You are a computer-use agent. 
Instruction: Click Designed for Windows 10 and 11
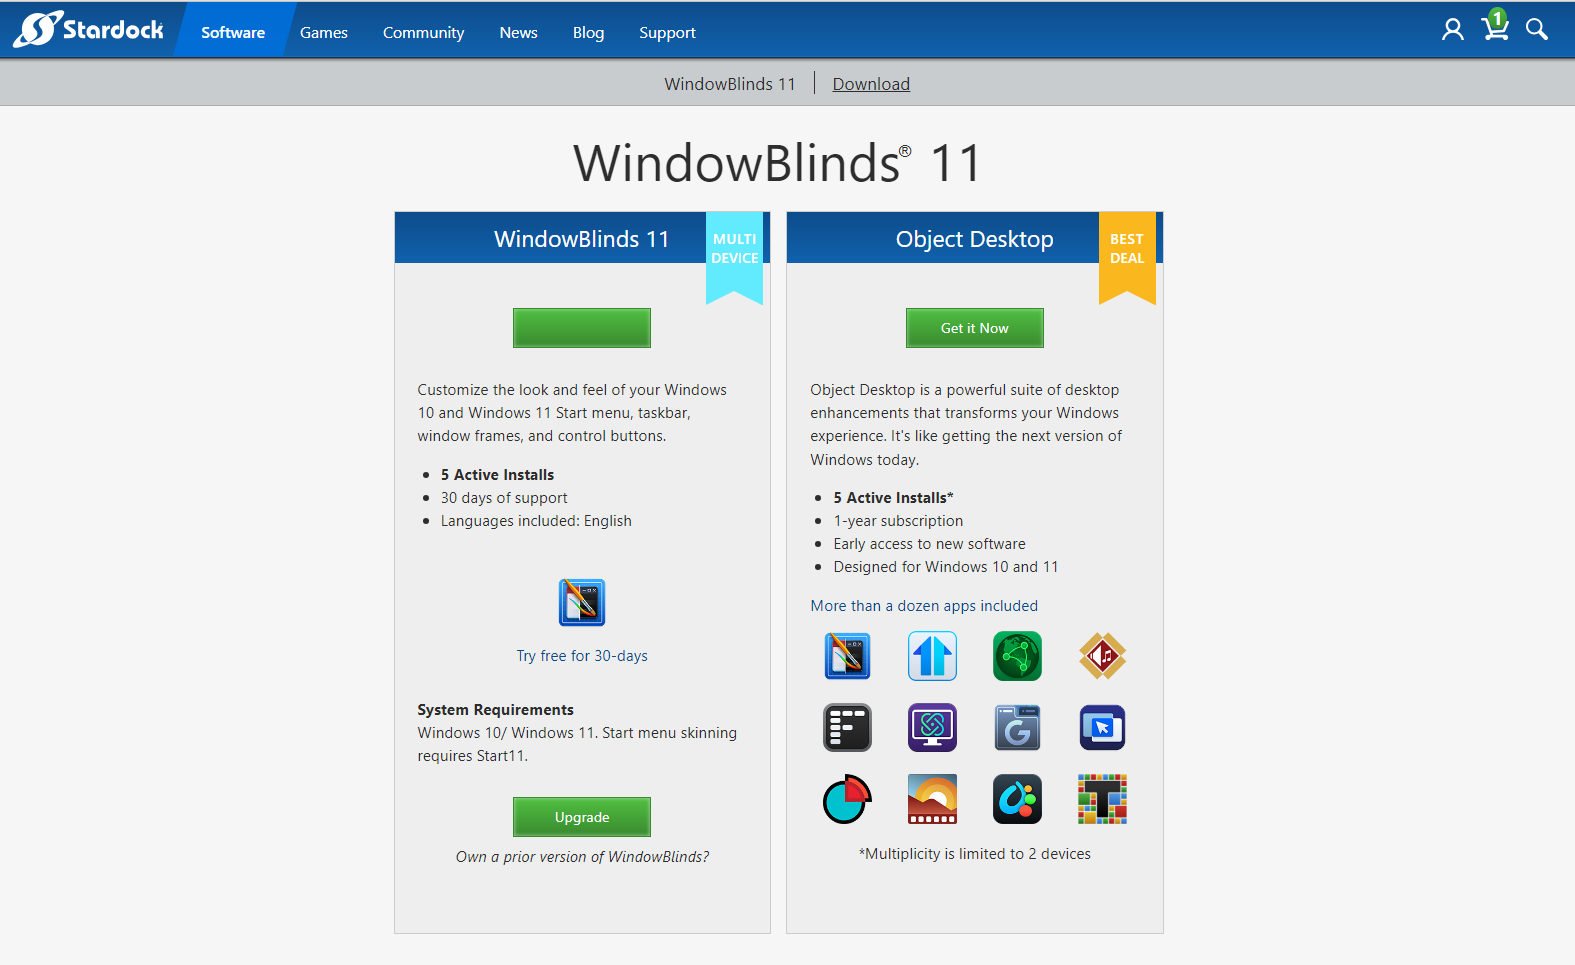pyautogui.click(x=946, y=567)
